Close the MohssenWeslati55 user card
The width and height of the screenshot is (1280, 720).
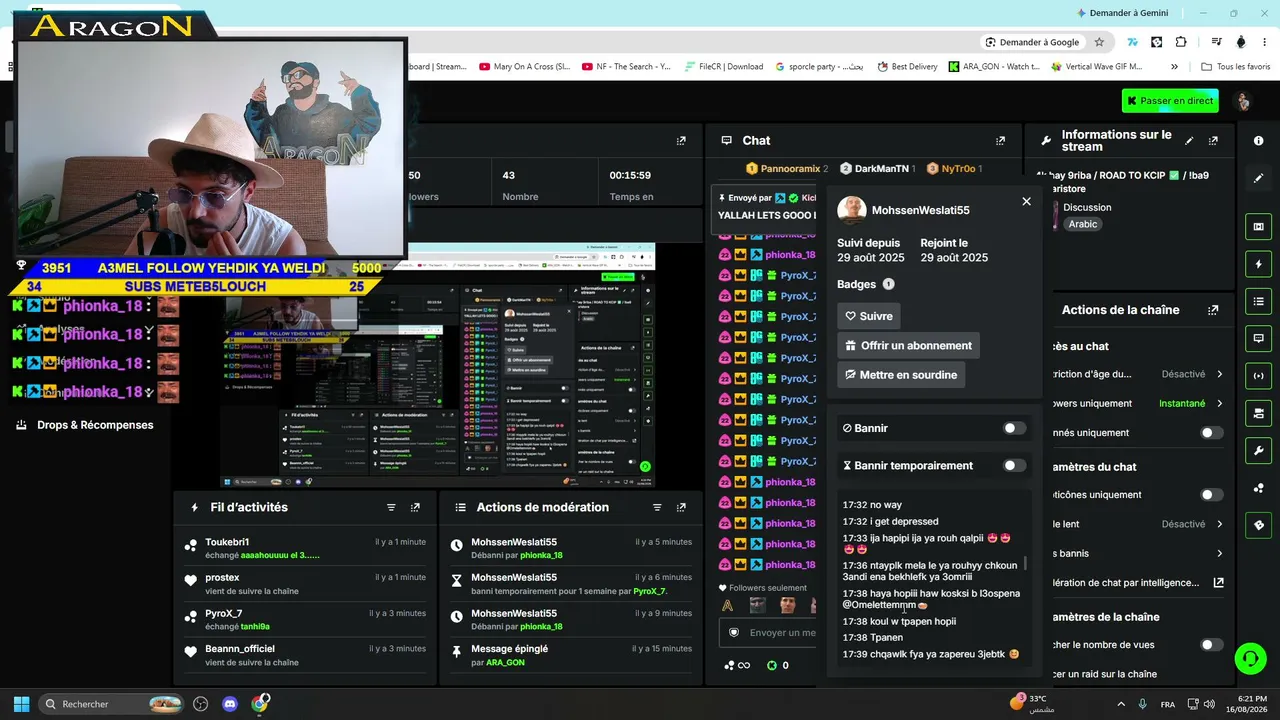[1026, 201]
